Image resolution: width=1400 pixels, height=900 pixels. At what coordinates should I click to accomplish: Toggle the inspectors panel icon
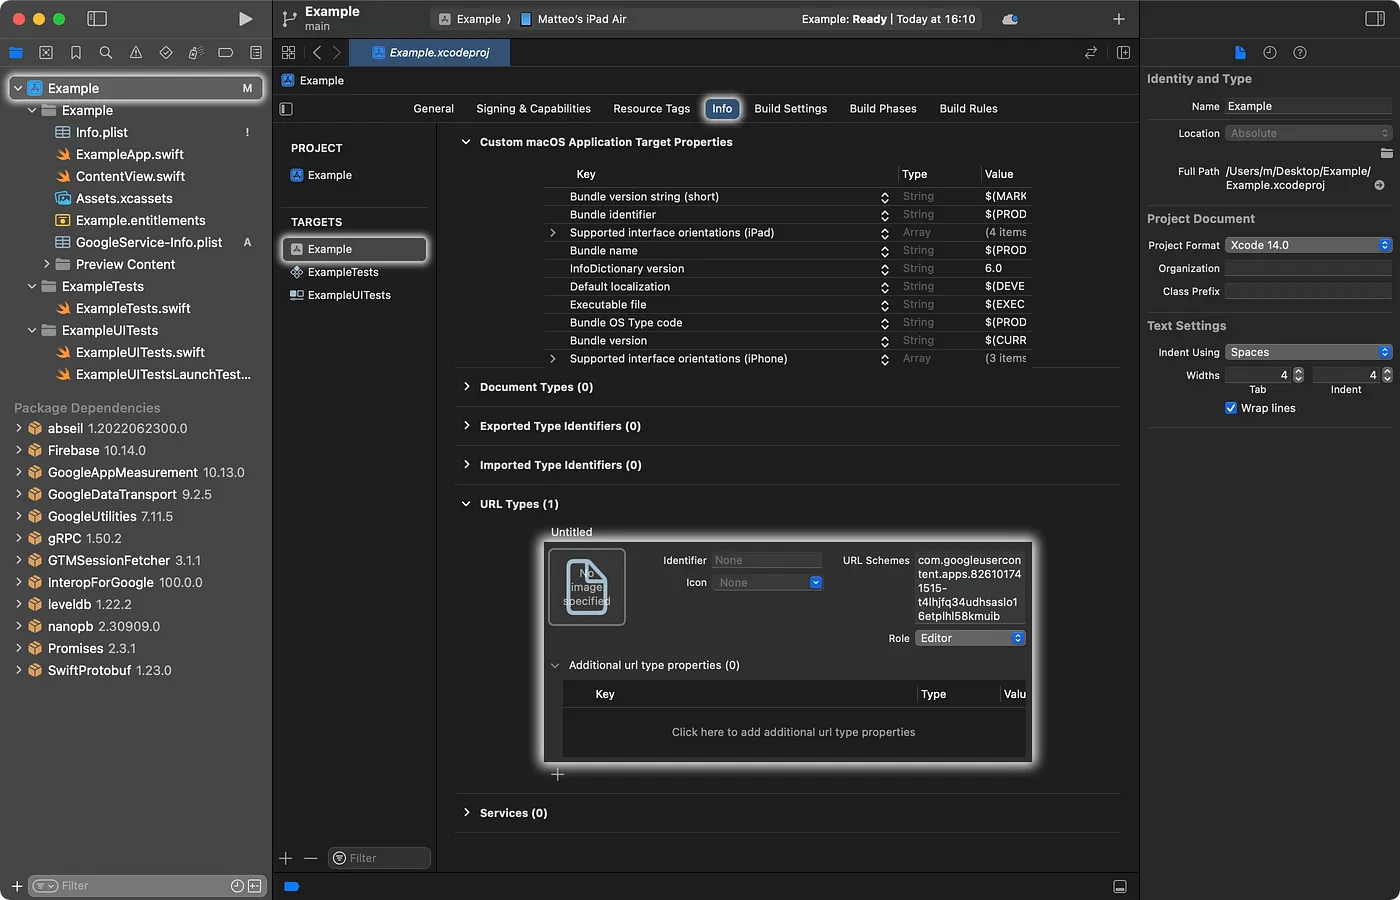tap(1375, 19)
